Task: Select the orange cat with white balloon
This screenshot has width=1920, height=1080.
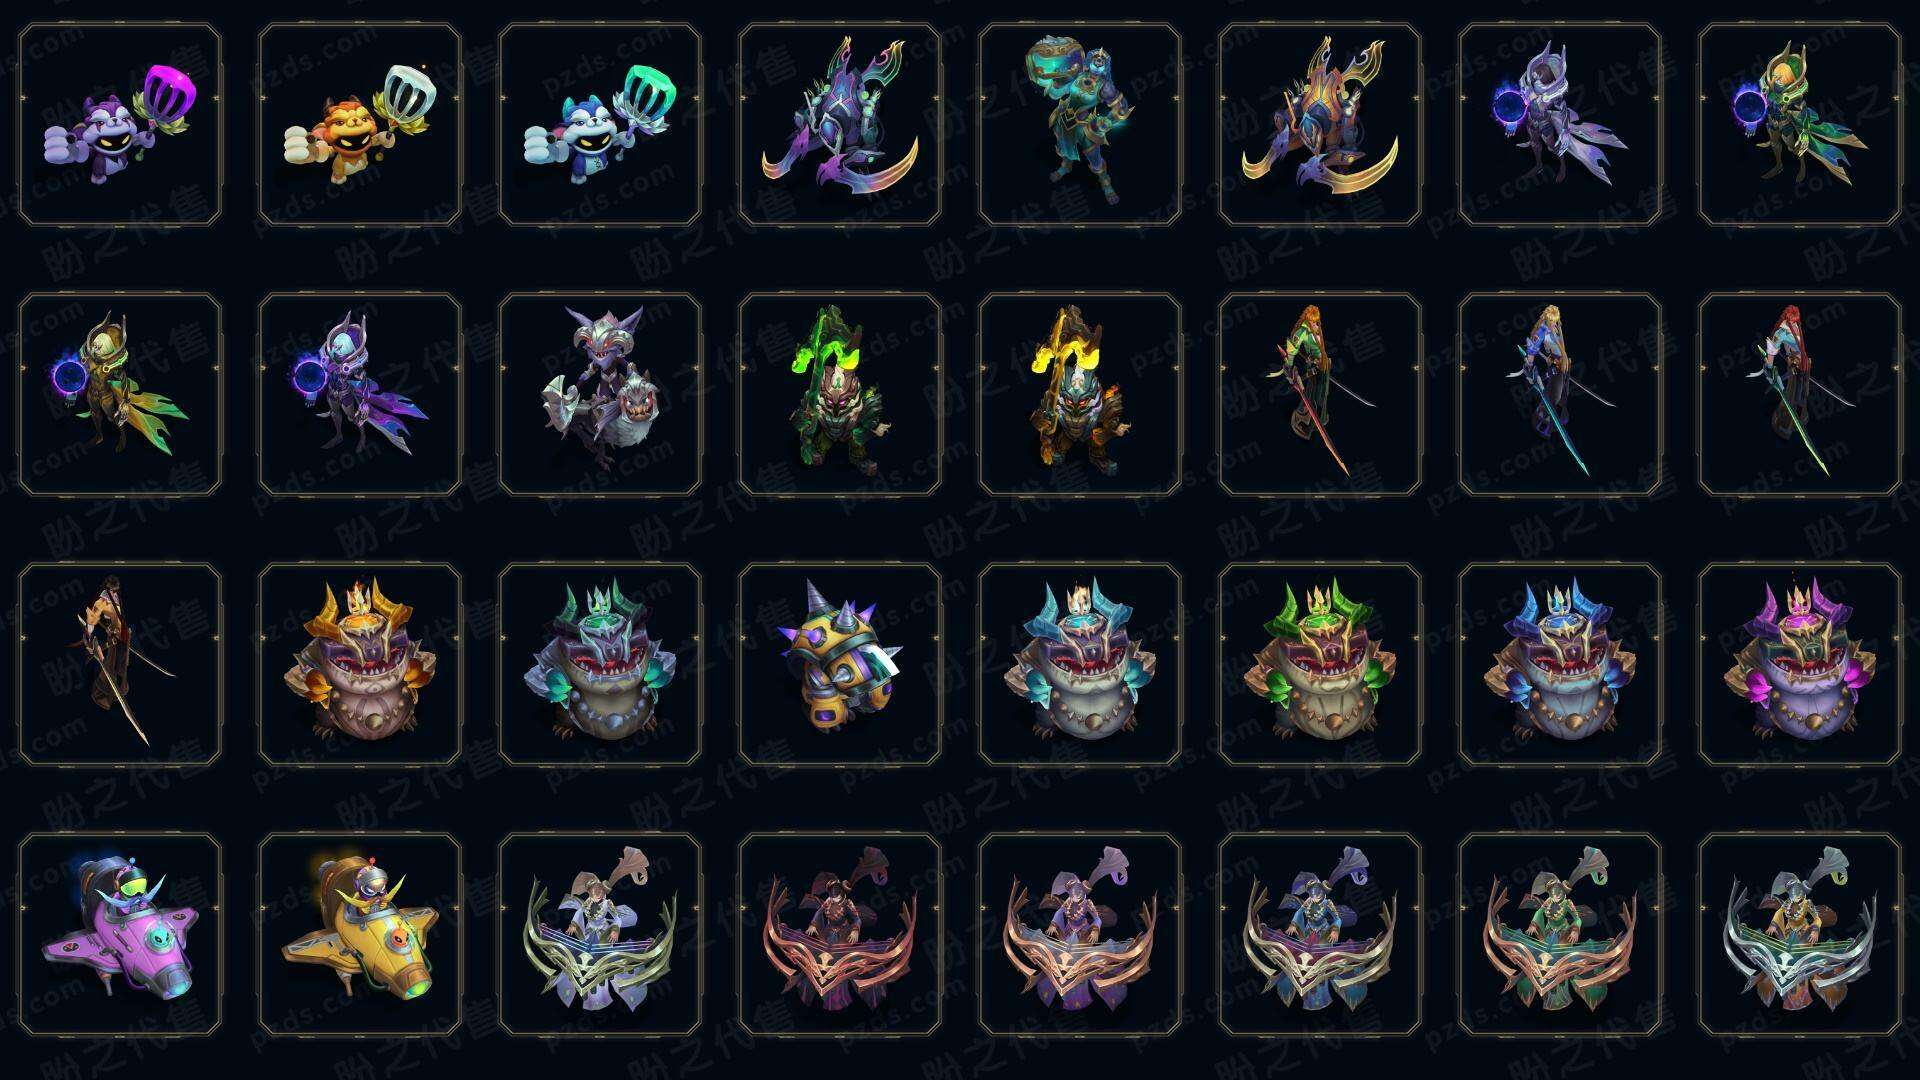Action: [x=360, y=125]
